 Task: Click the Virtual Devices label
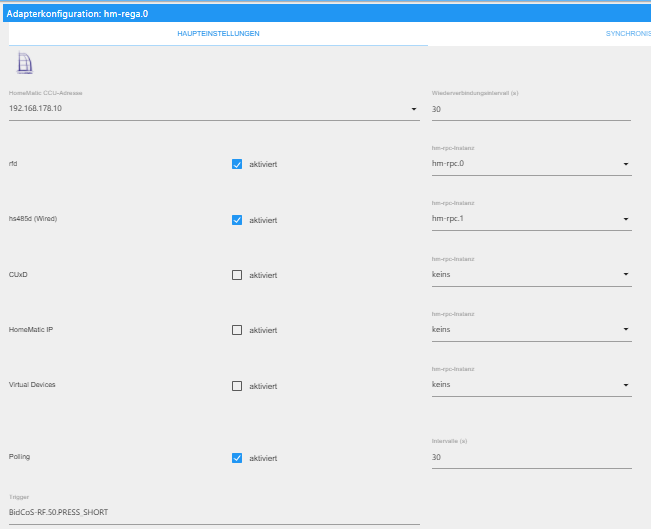32,385
